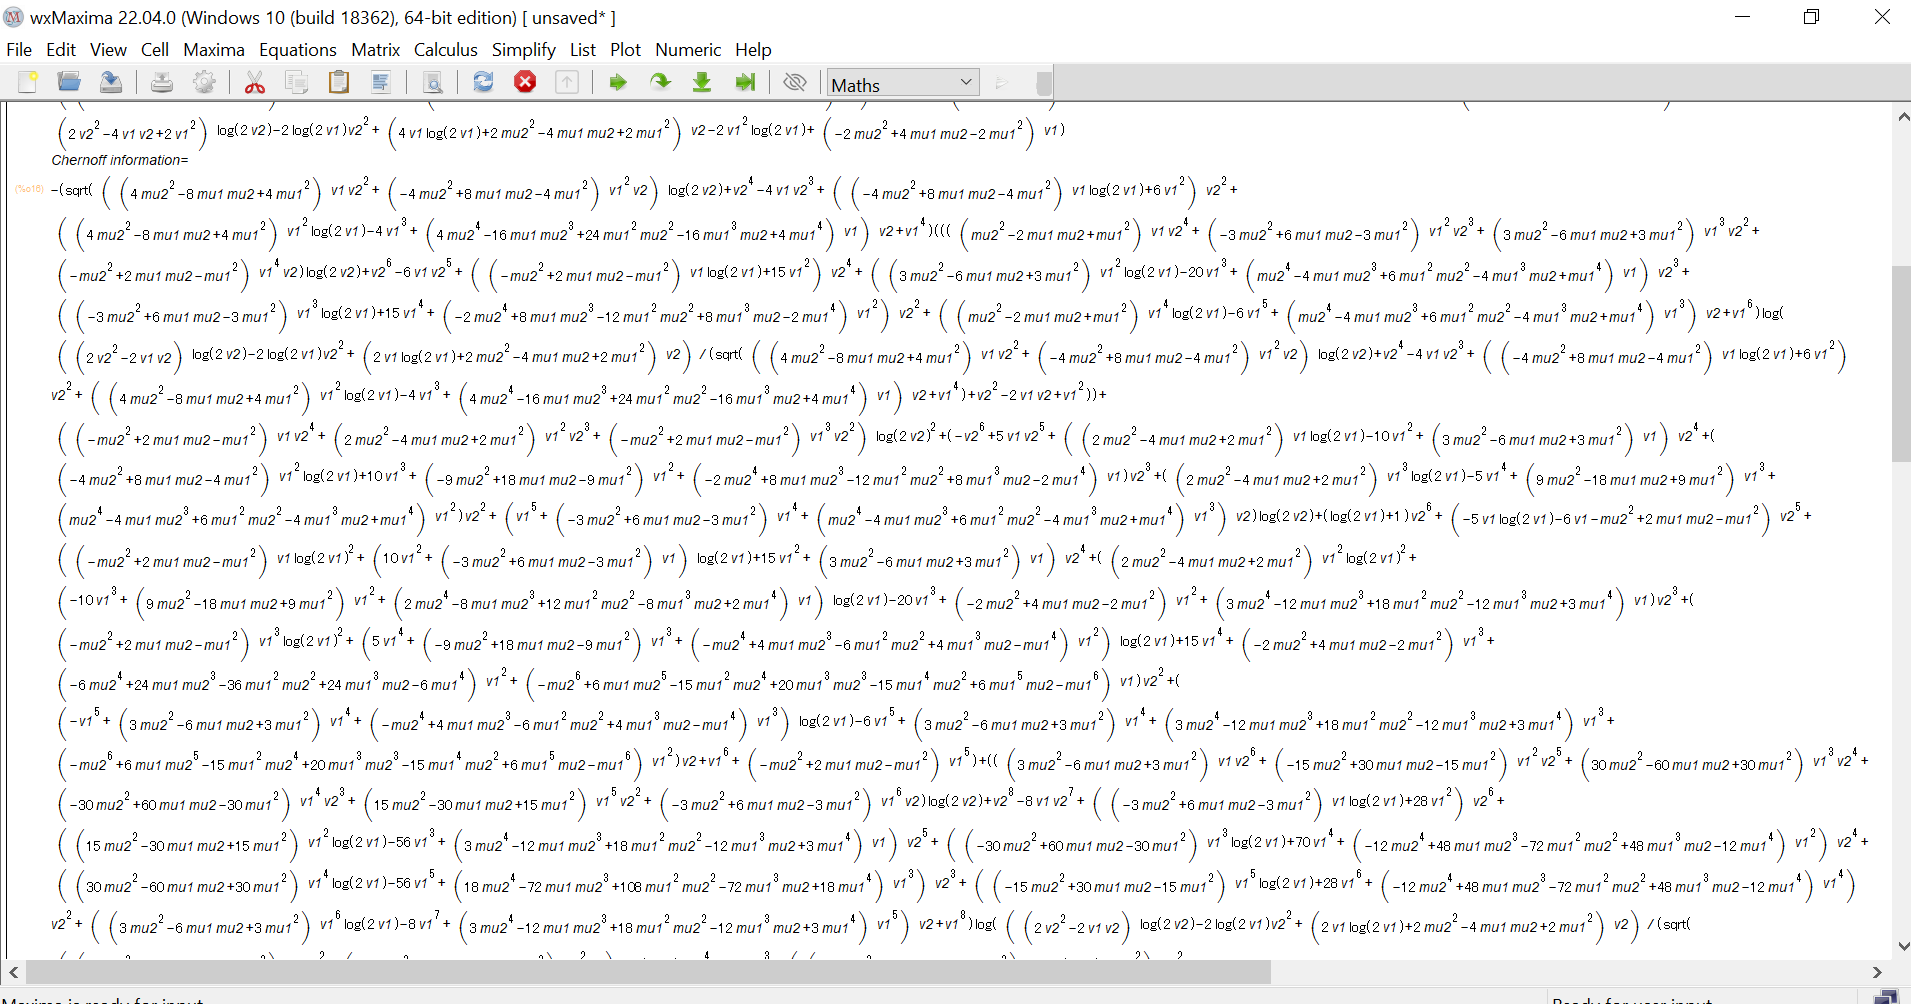Click the vertical scrollbar up arrow
Viewport: 1911px width, 1004px height.
[x=1902, y=117]
